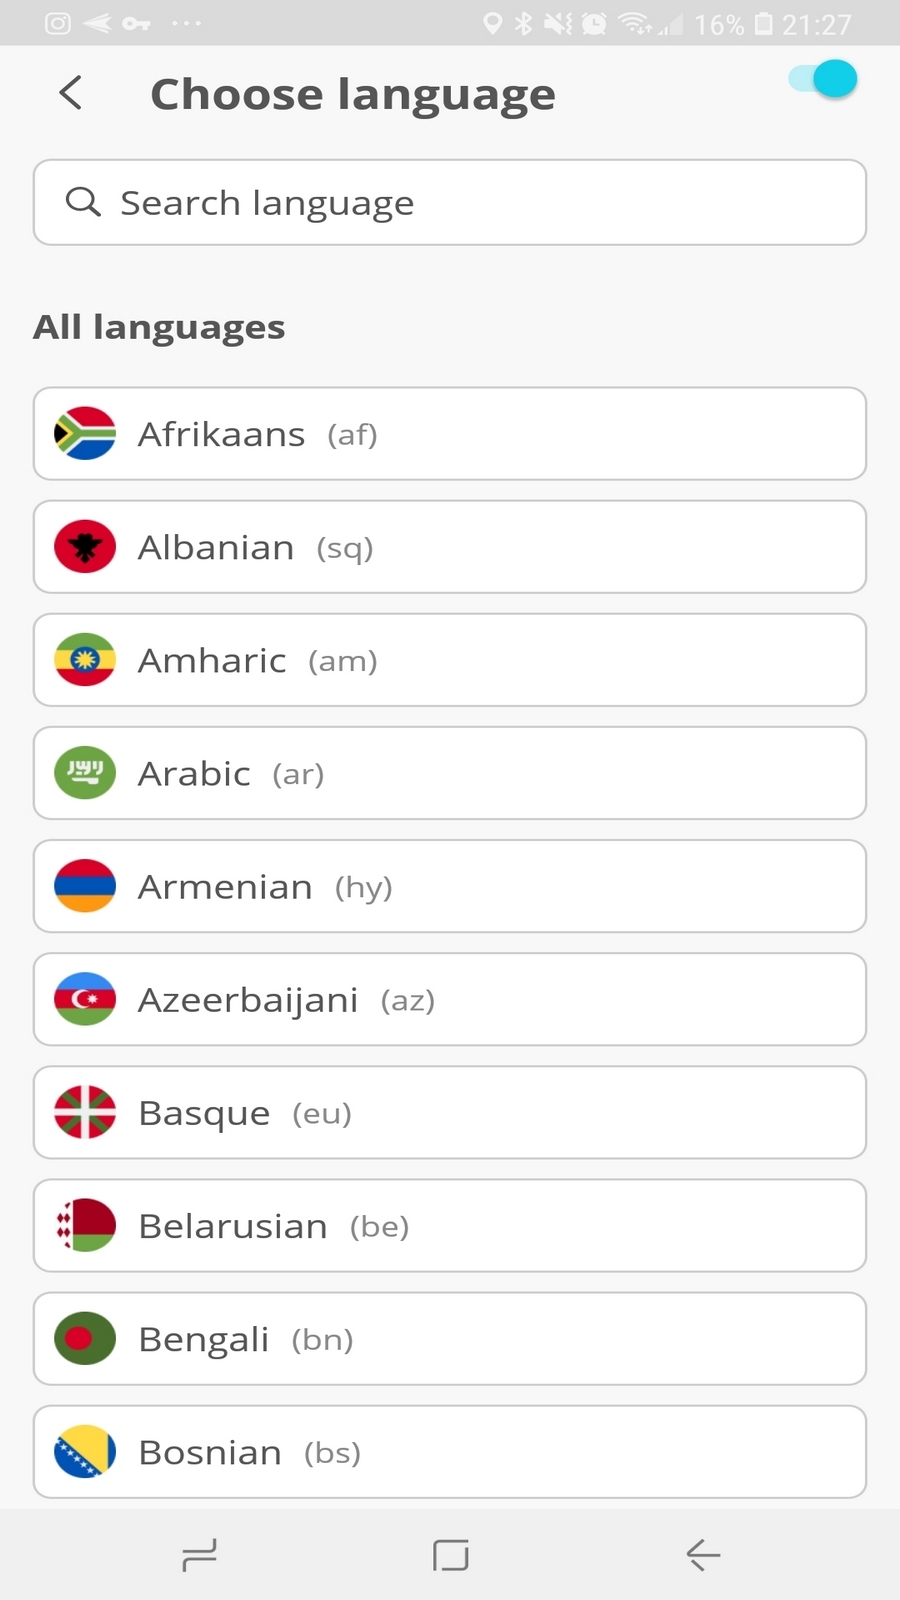Tap the Basque flag icon
900x1600 pixels.
[x=85, y=1112]
